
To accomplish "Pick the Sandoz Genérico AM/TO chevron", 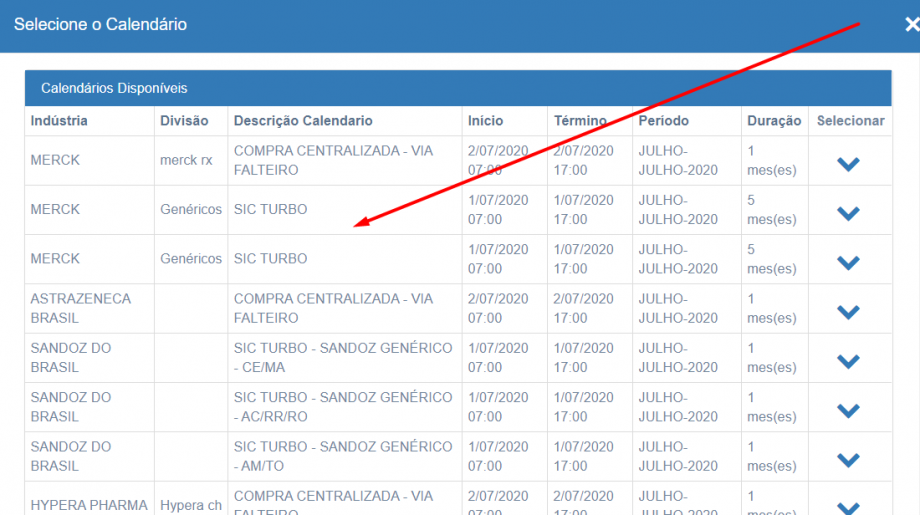I will pyautogui.click(x=848, y=460).
